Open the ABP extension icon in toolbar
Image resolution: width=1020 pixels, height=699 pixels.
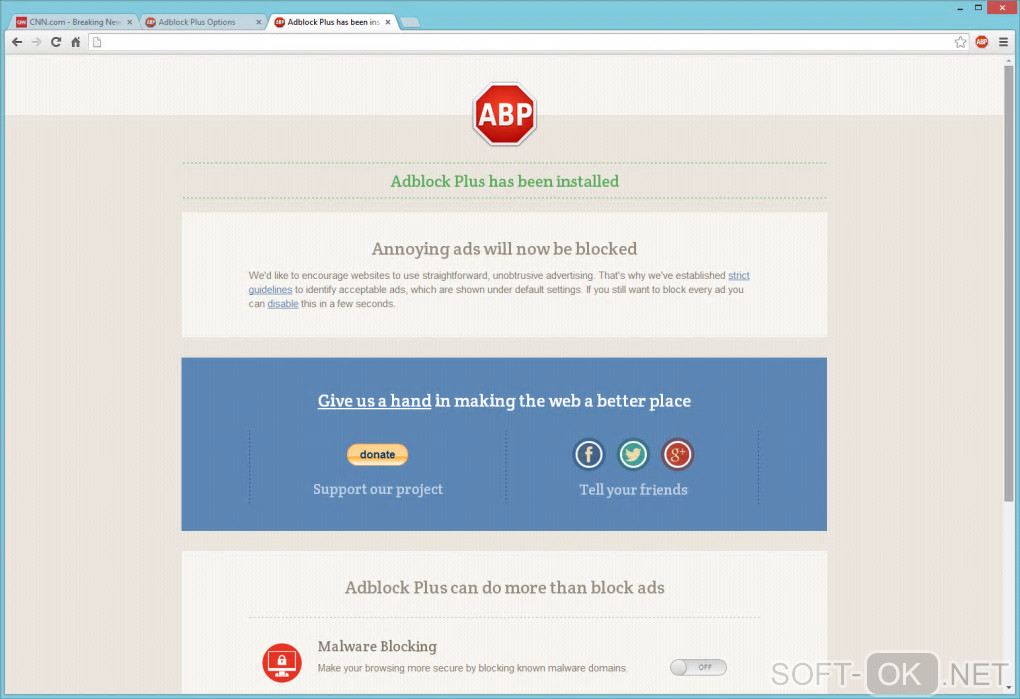(x=982, y=42)
